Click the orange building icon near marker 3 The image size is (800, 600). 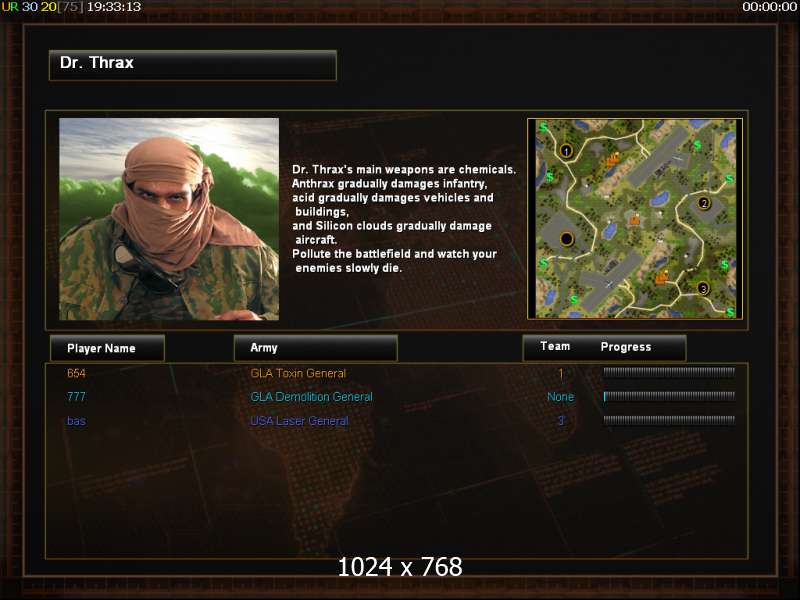coord(661,277)
